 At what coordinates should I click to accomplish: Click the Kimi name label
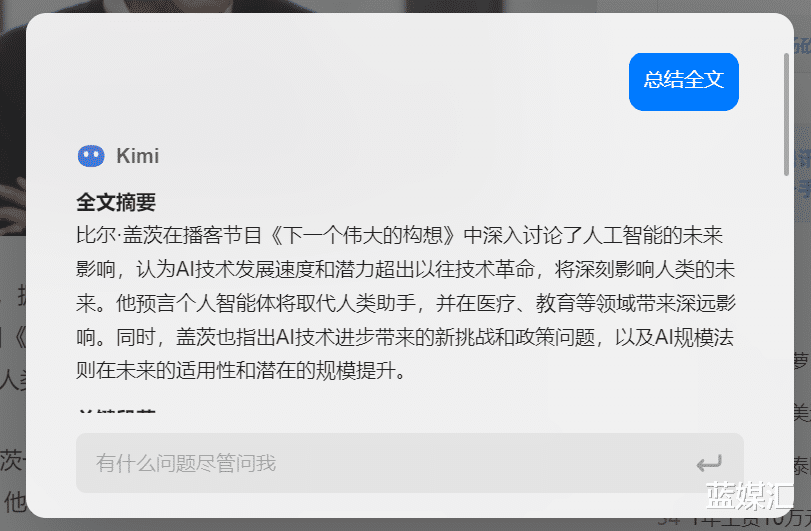coord(137,156)
